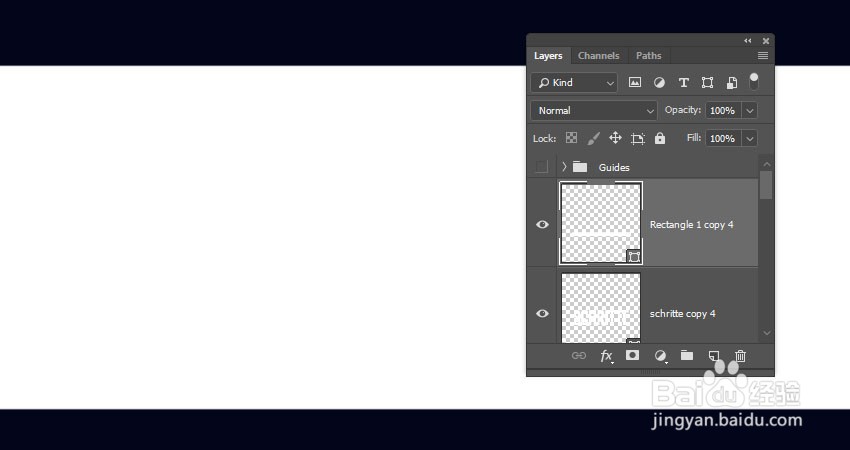The image size is (850, 450).
Task: Create a new group folder icon
Action: click(687, 355)
